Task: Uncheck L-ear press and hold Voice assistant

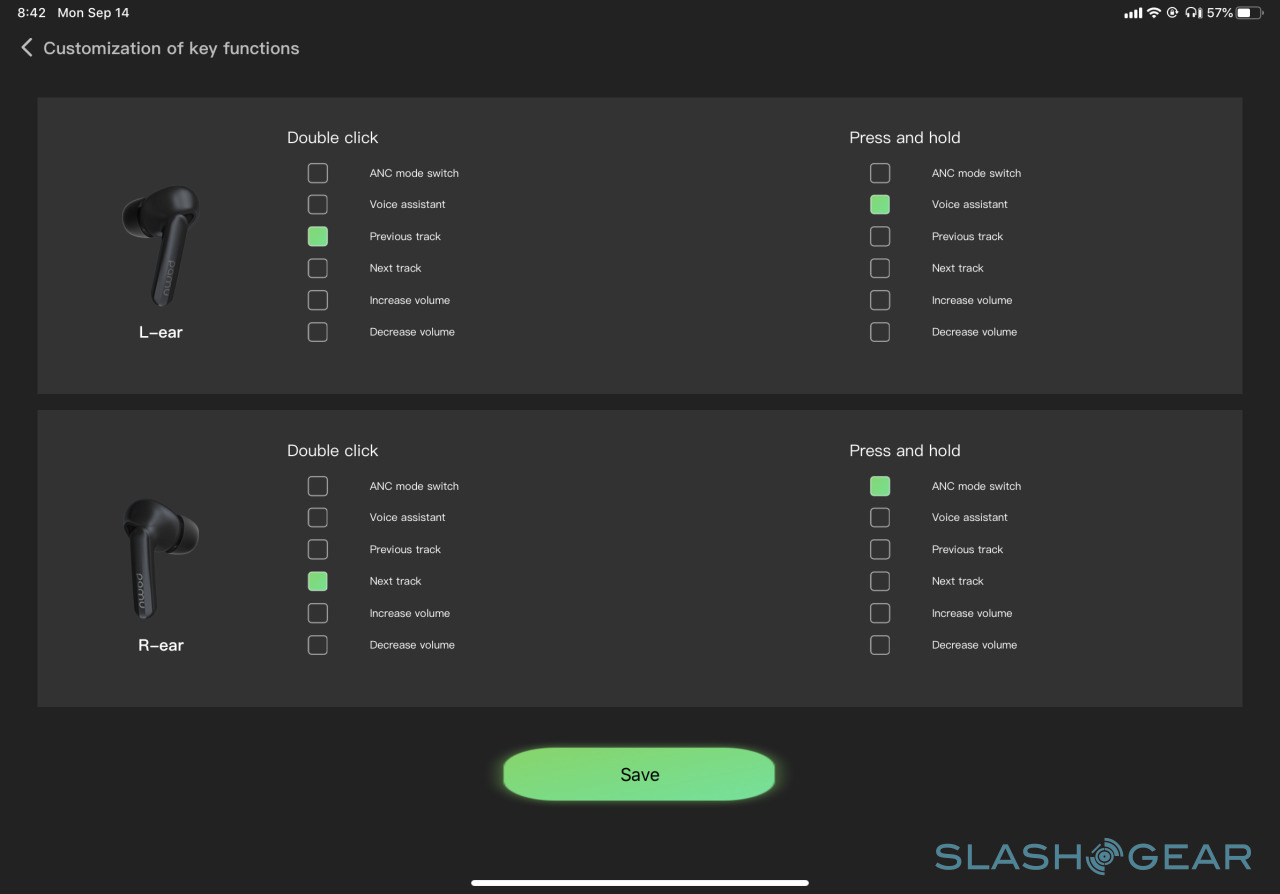Action: (880, 205)
